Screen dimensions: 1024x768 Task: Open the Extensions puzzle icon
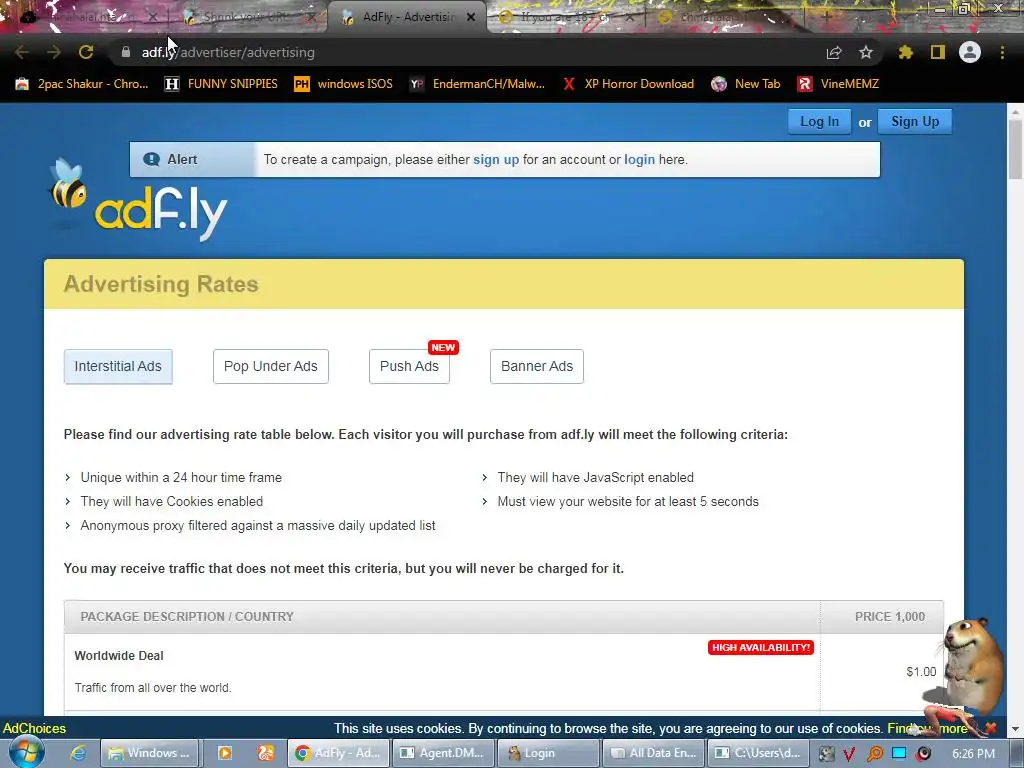tap(905, 52)
